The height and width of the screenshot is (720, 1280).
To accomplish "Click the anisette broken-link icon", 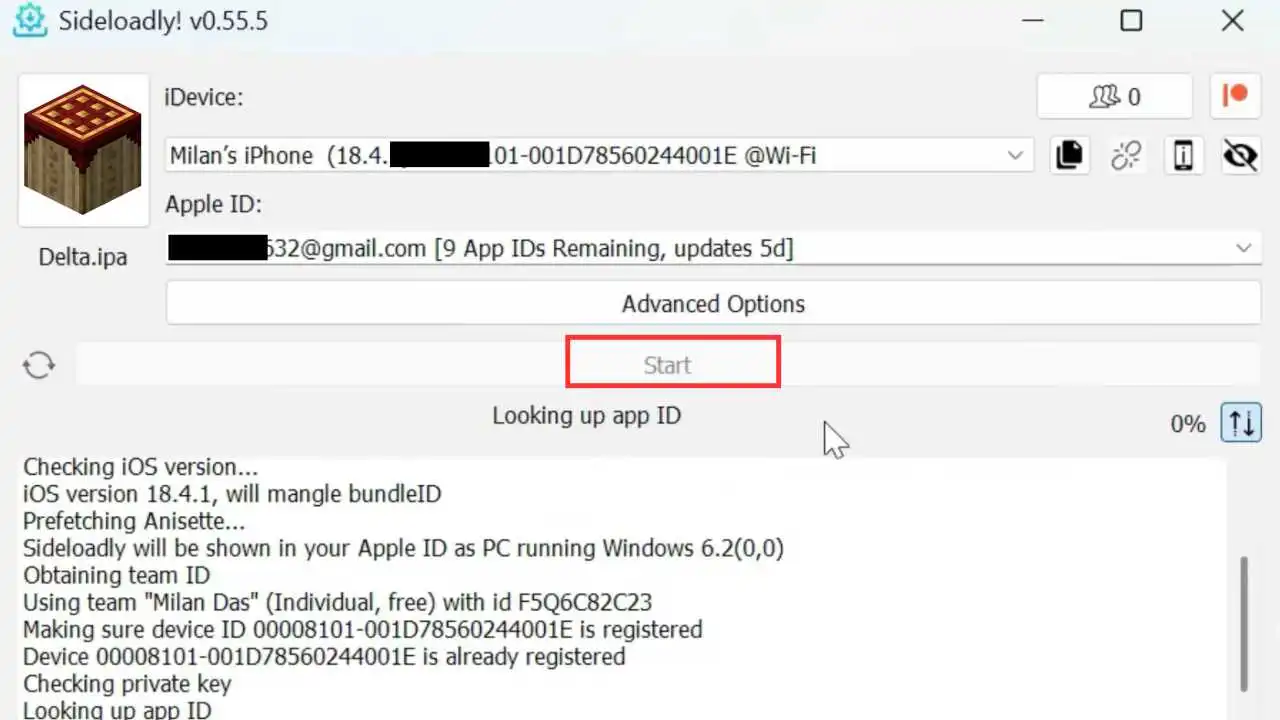I will coord(1126,155).
